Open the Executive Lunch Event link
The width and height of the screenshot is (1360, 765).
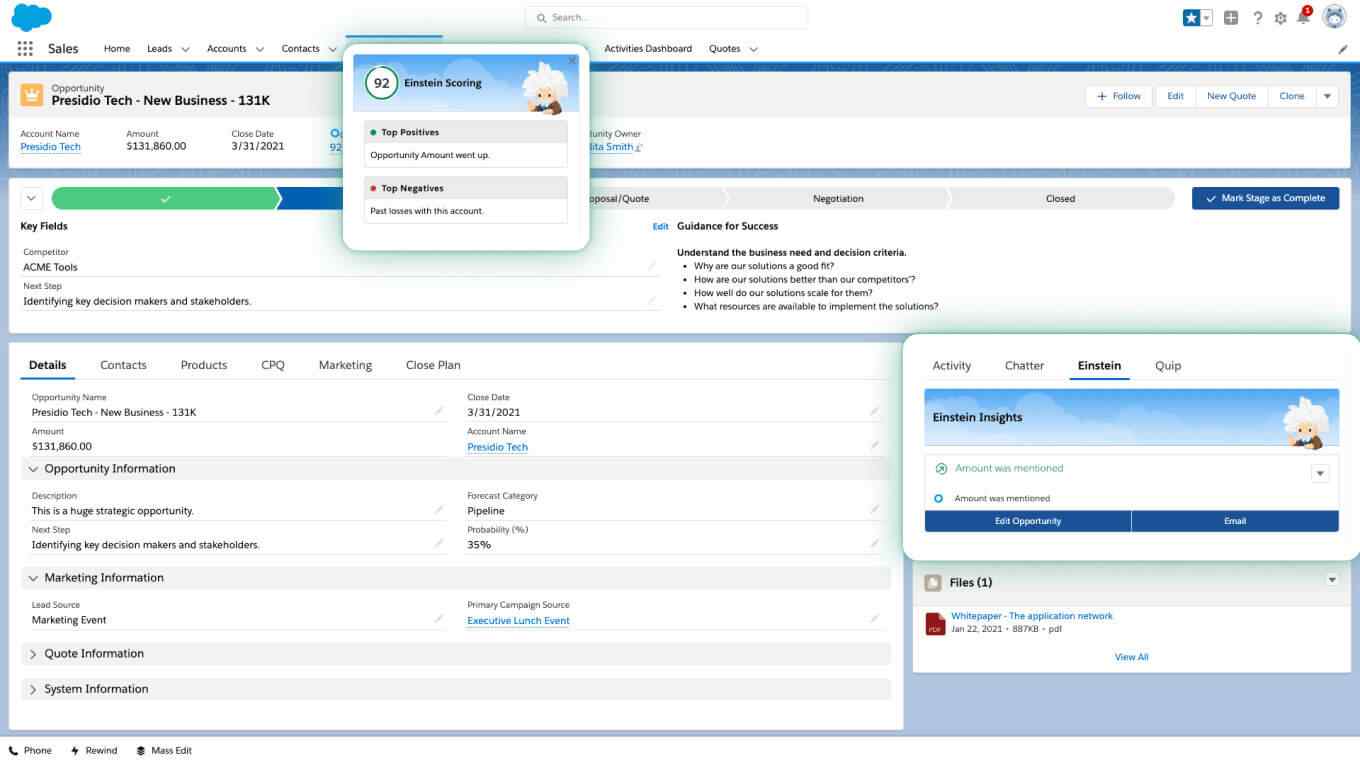518,620
